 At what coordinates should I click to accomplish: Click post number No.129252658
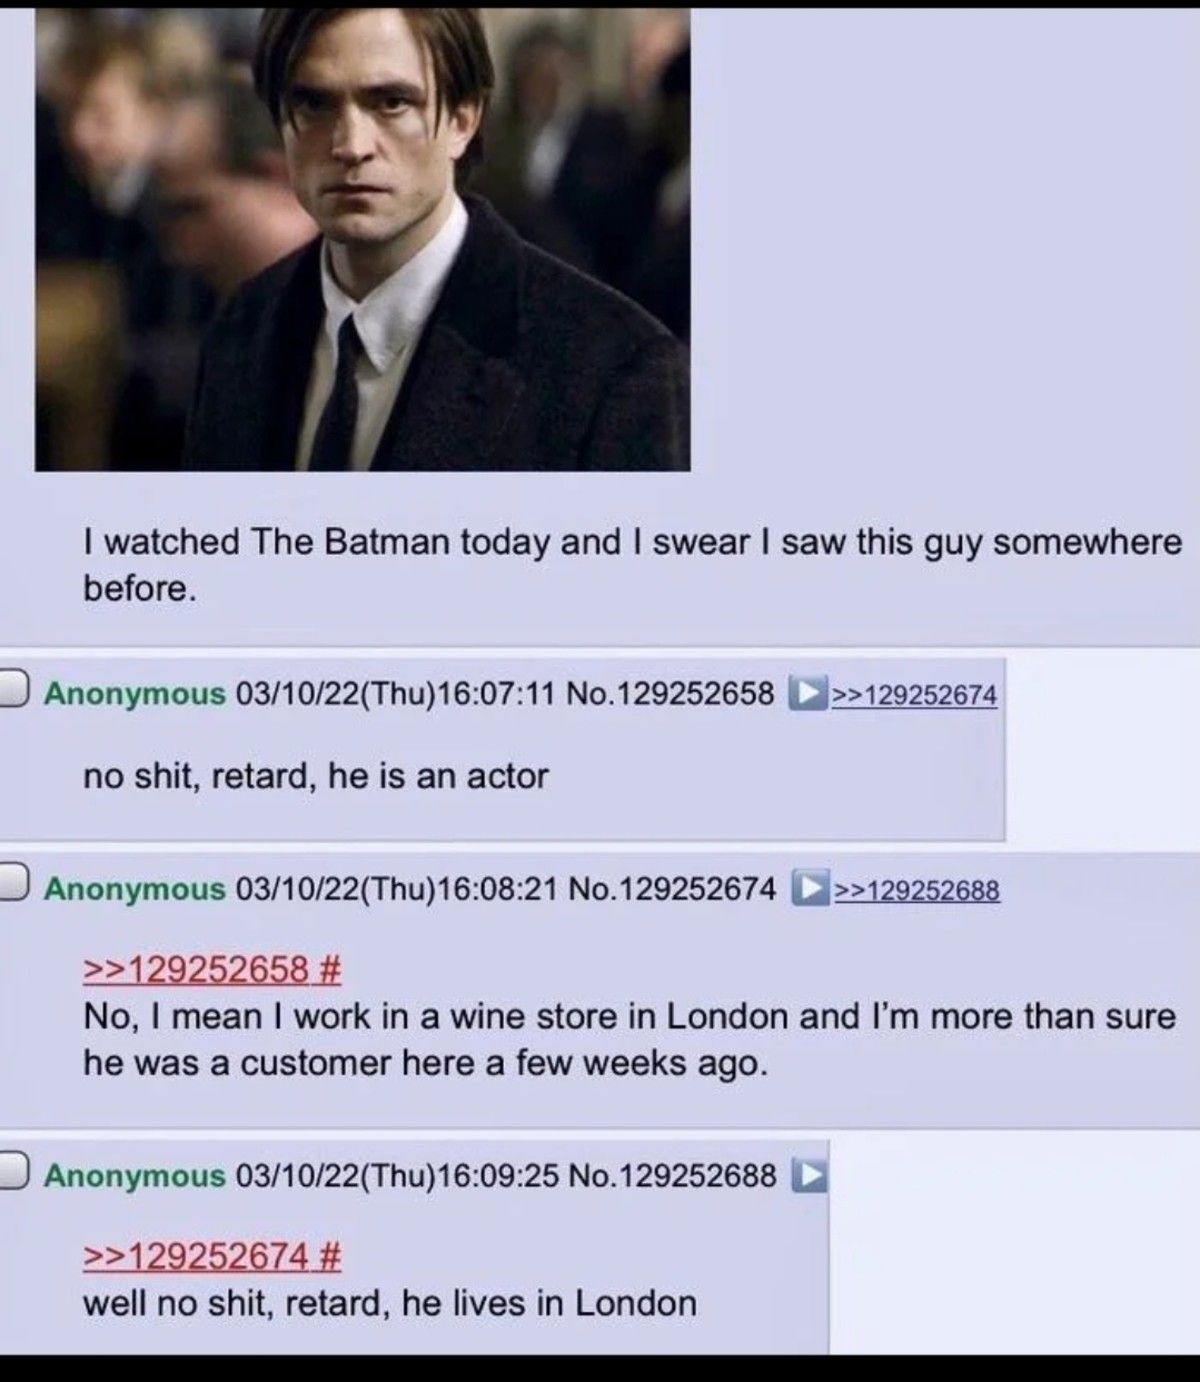pos(670,693)
